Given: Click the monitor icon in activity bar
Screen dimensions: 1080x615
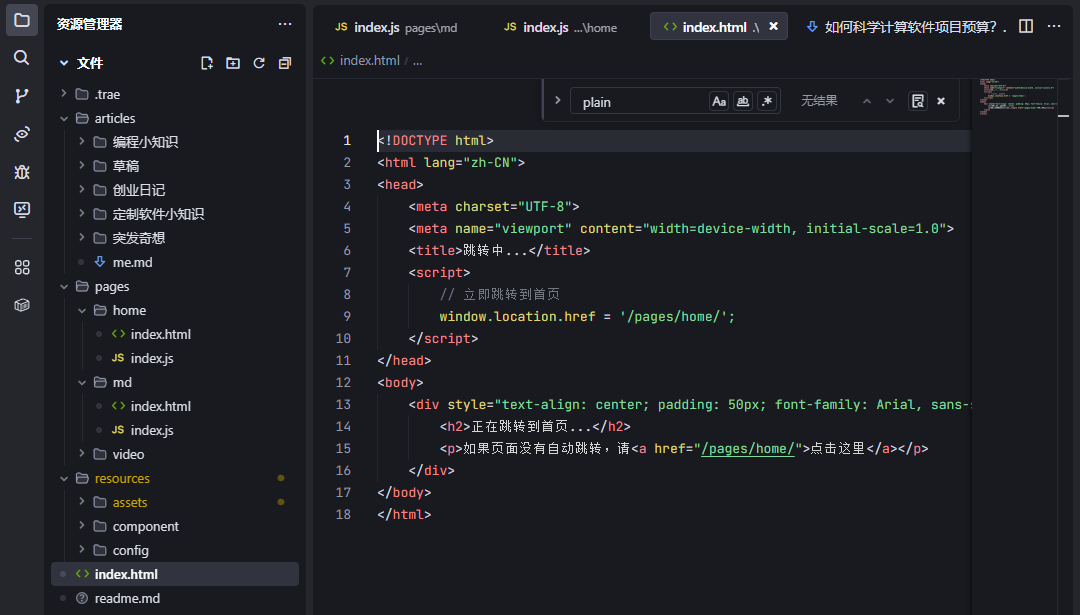Looking at the screenshot, I should click(x=22, y=209).
